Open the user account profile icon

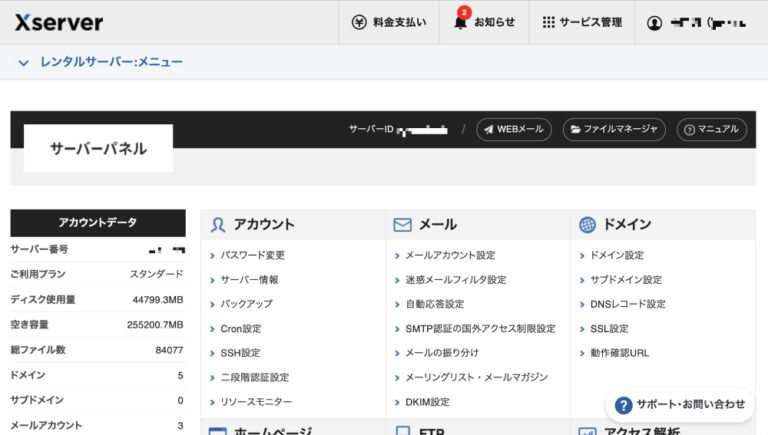click(x=655, y=22)
